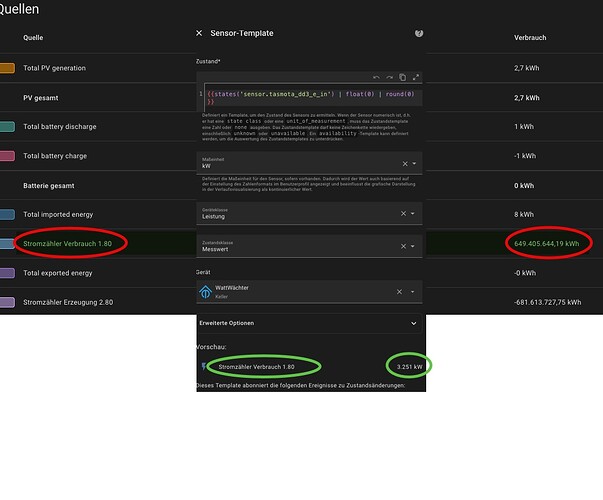Click the Stromzähler Verbrauch 1.80 preview entry
Image resolution: width=603 pixels, height=500 pixels.
coord(257,367)
